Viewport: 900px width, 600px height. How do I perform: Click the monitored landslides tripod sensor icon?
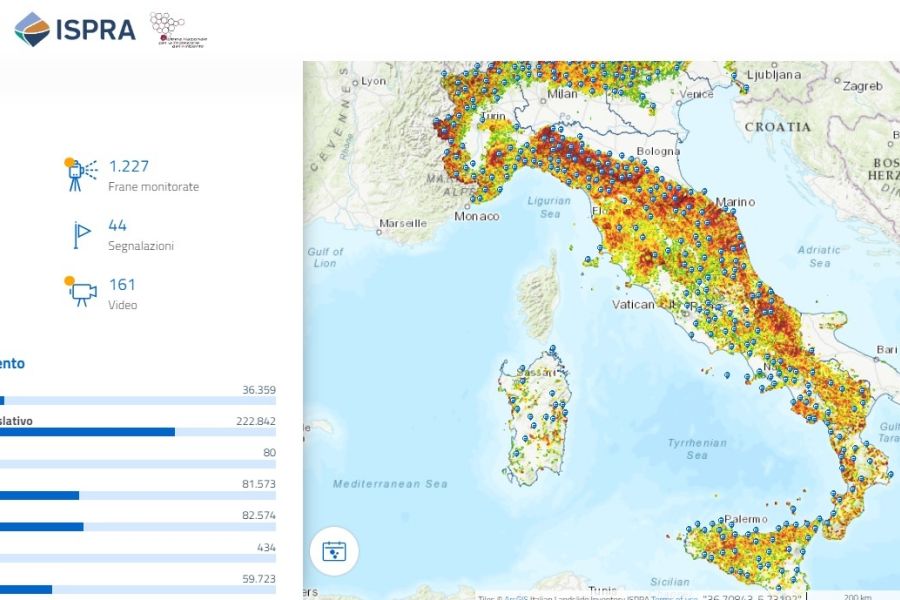coord(80,175)
